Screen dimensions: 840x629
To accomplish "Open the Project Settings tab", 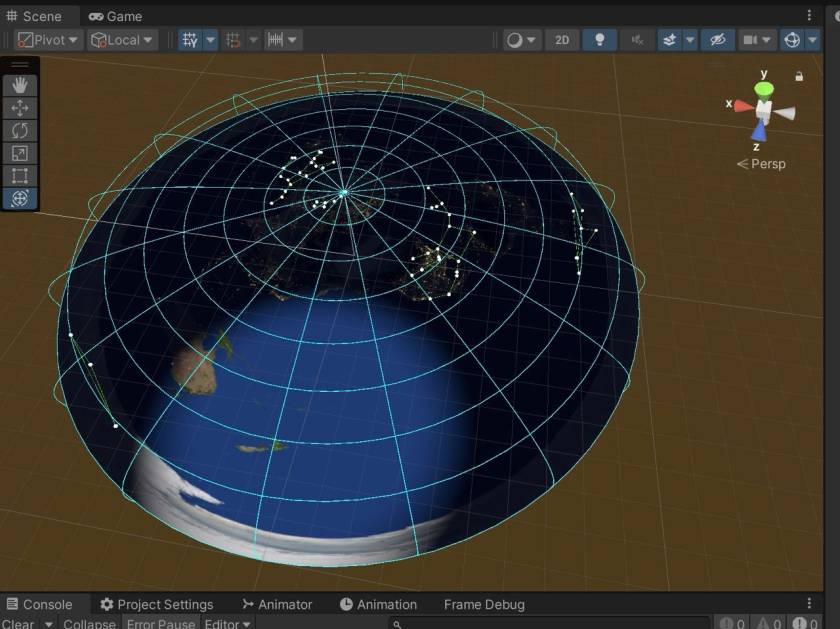I will click(x=157, y=604).
